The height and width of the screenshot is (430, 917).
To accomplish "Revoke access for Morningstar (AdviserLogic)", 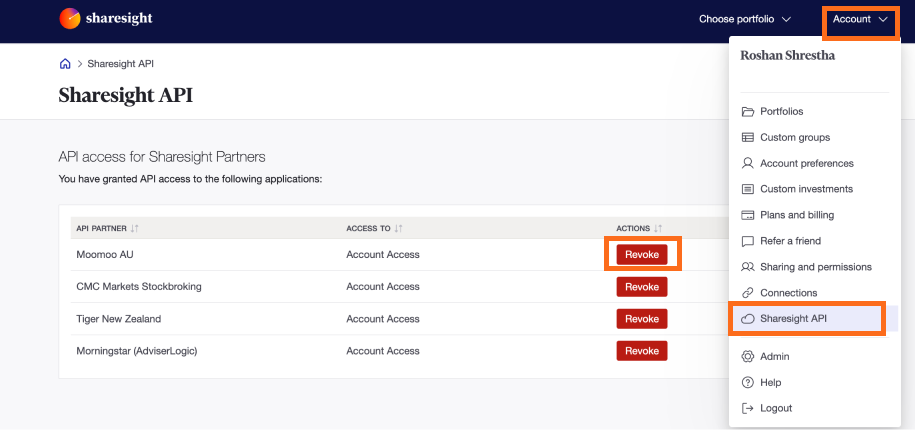I will pyautogui.click(x=642, y=351).
